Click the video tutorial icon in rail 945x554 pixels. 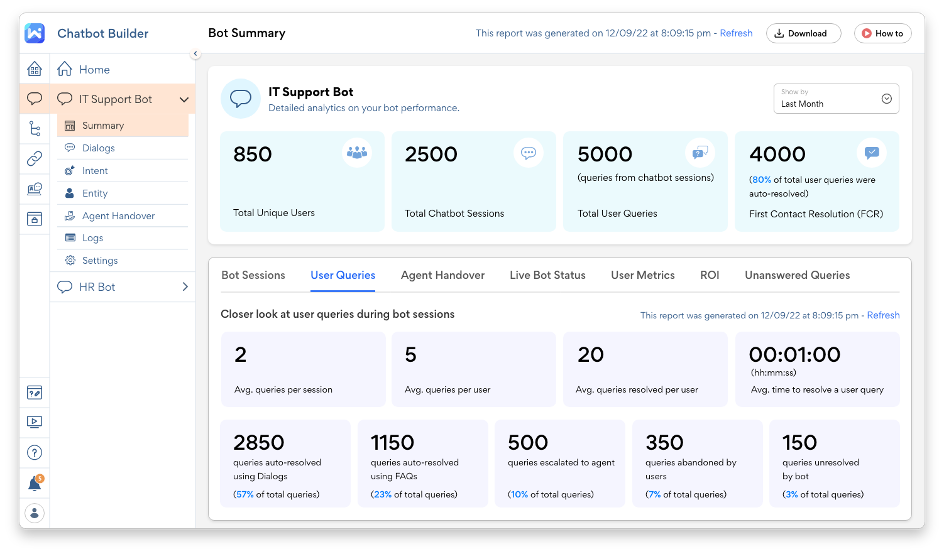(x=35, y=421)
